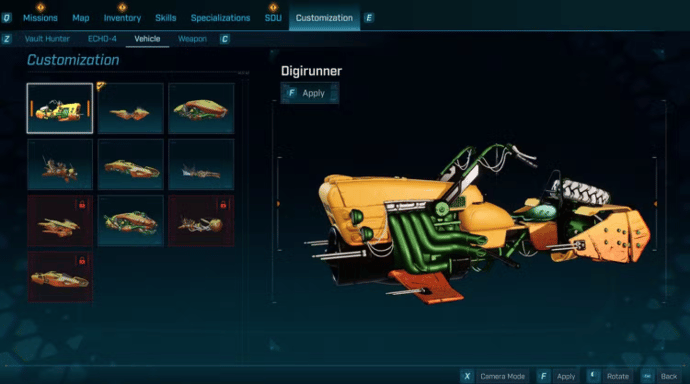The width and height of the screenshot is (690, 384).
Task: Click the Z previous sub-tab key icon
Action: pos(7,39)
